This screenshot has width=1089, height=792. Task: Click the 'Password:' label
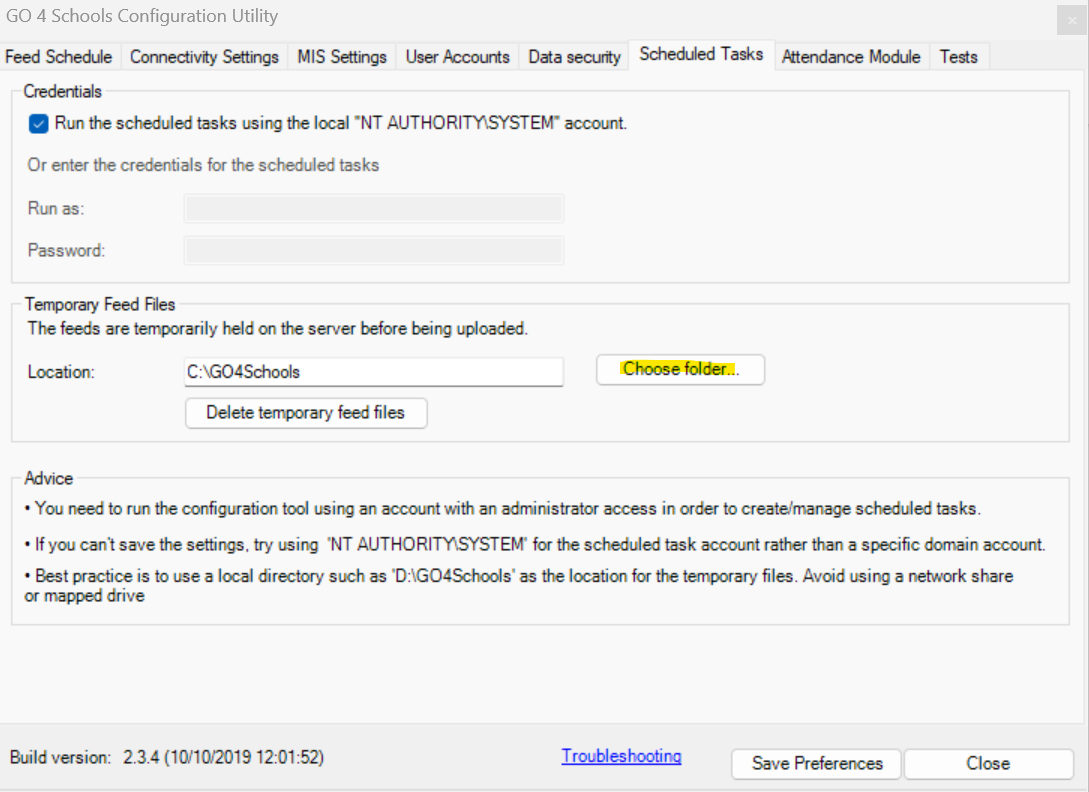click(x=67, y=251)
